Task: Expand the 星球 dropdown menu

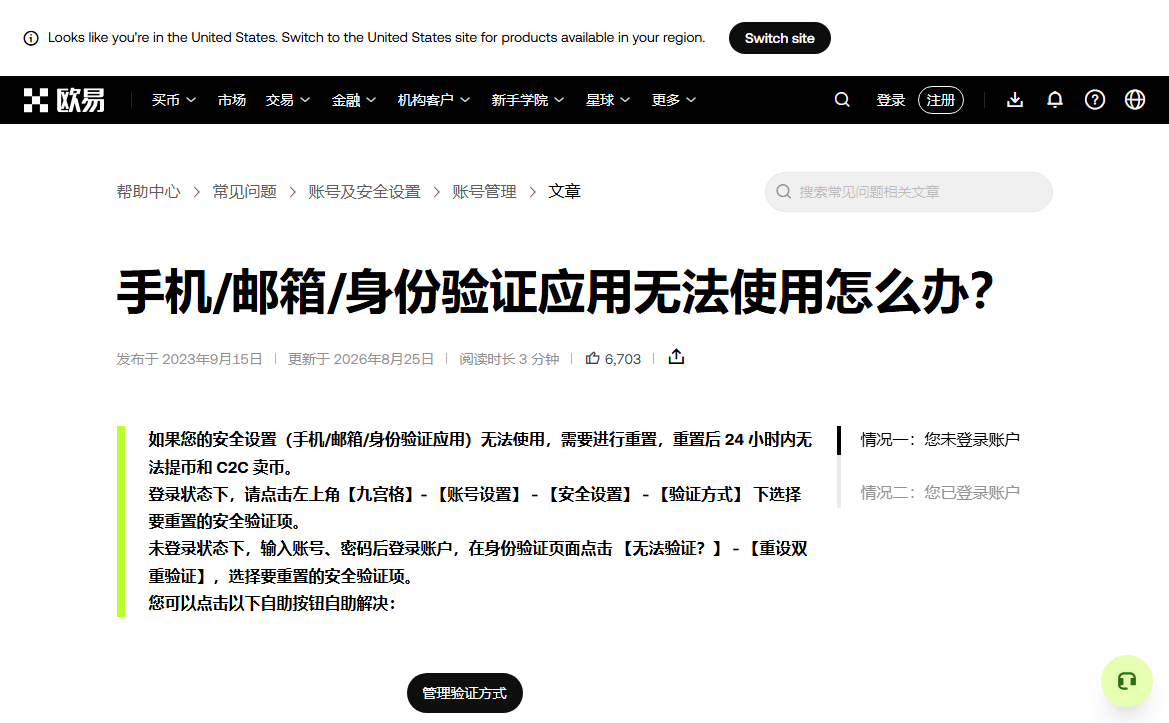Action: point(608,100)
